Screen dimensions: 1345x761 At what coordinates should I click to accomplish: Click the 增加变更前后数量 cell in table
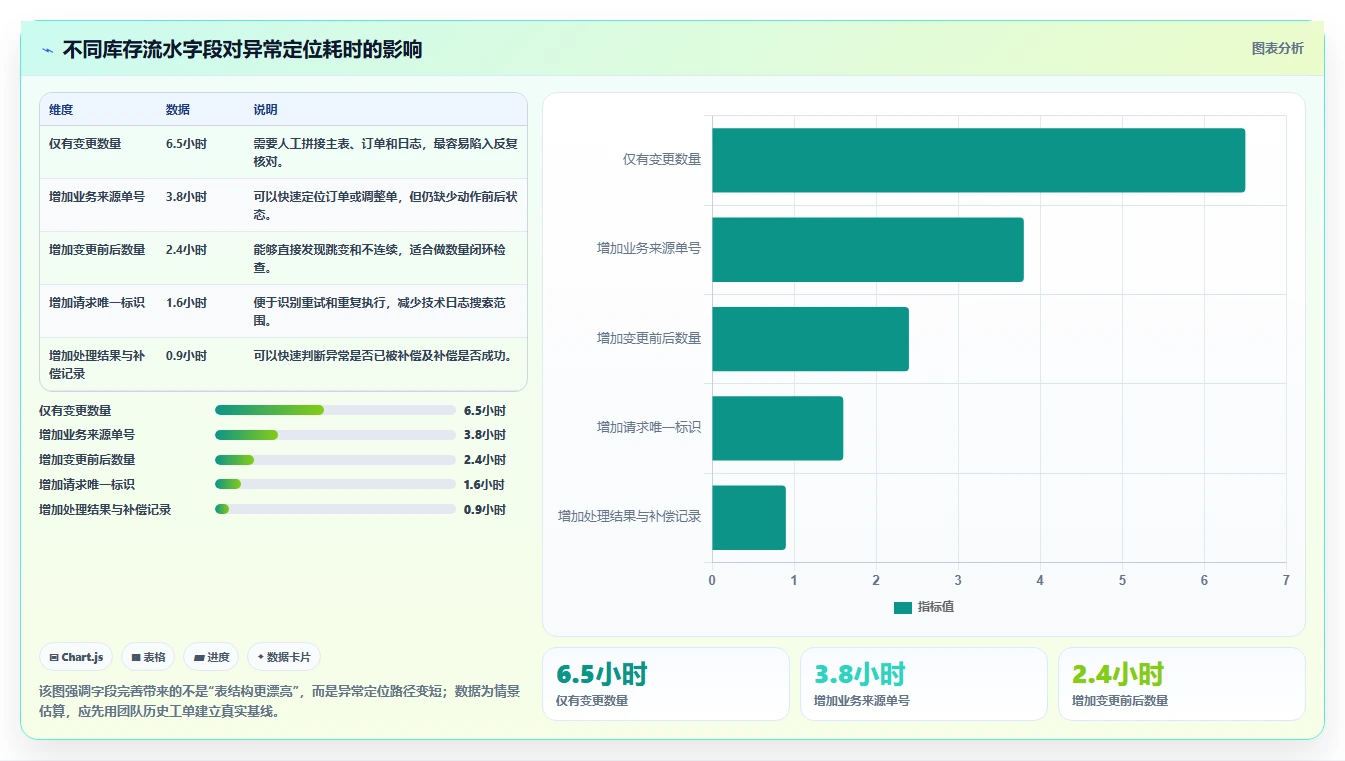coord(97,250)
